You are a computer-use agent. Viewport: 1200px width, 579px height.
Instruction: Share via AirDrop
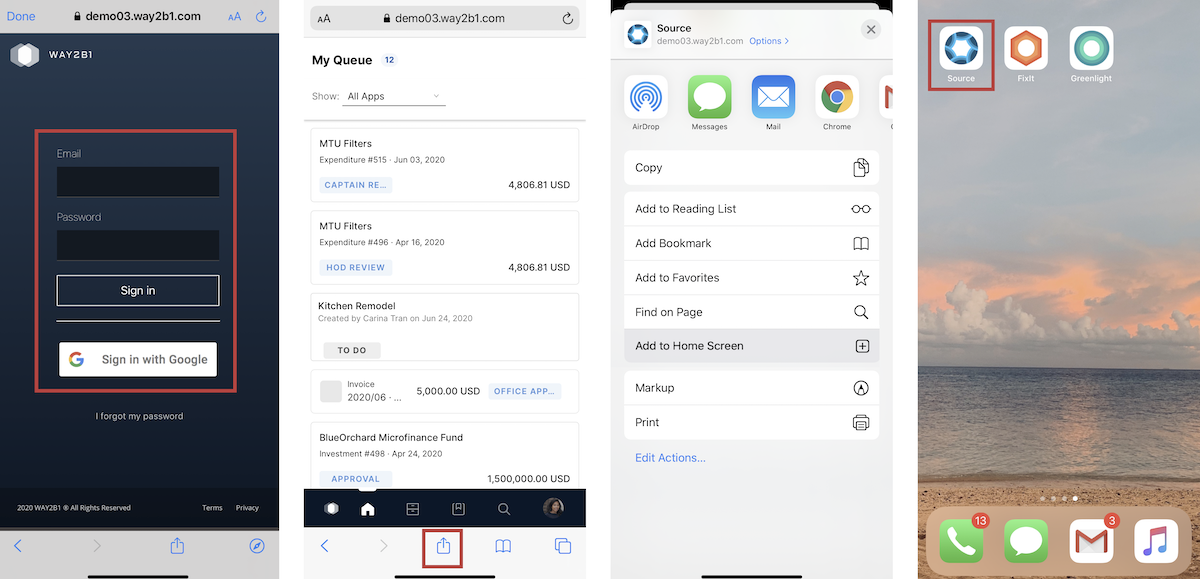coord(646,97)
